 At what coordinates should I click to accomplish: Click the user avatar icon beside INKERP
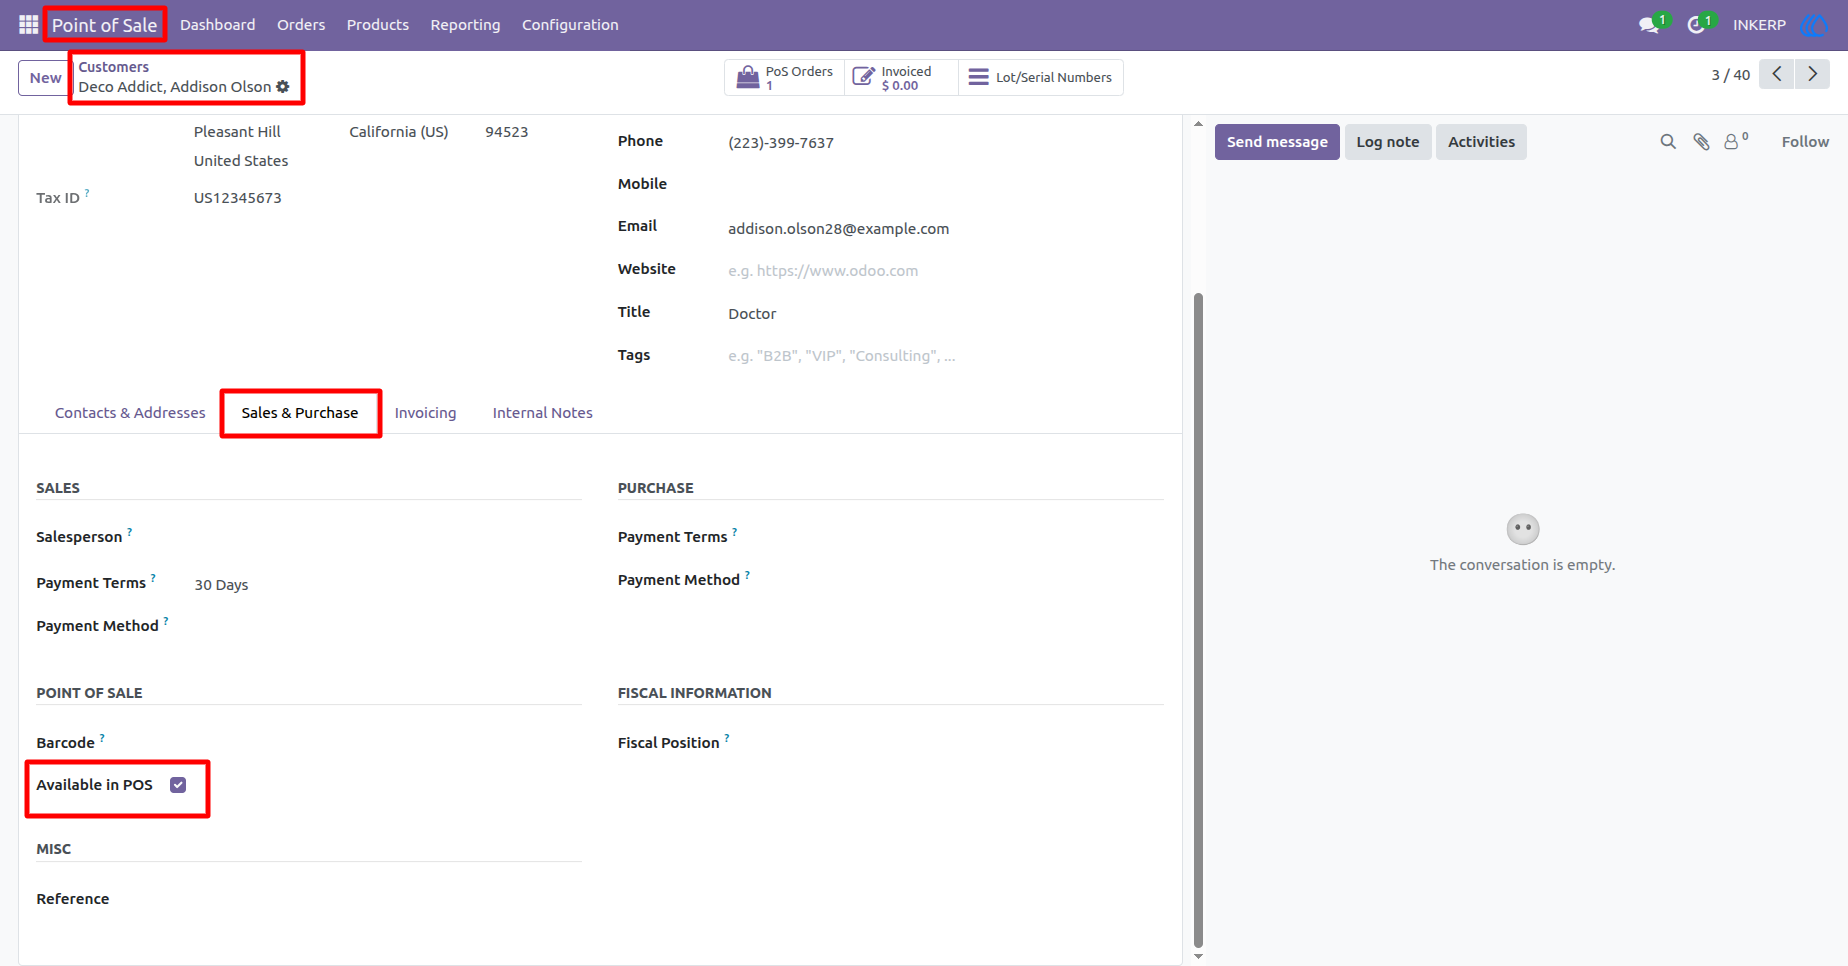click(1814, 25)
